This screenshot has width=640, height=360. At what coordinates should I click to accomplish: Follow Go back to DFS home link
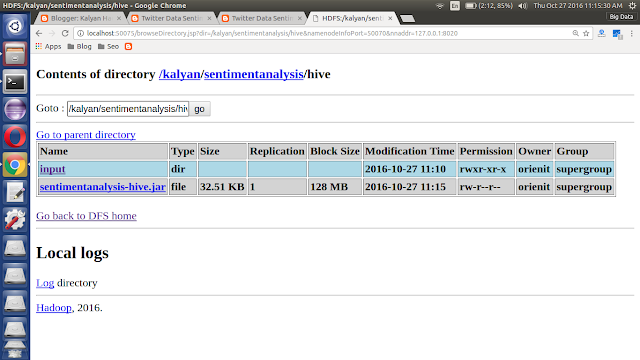click(86, 216)
